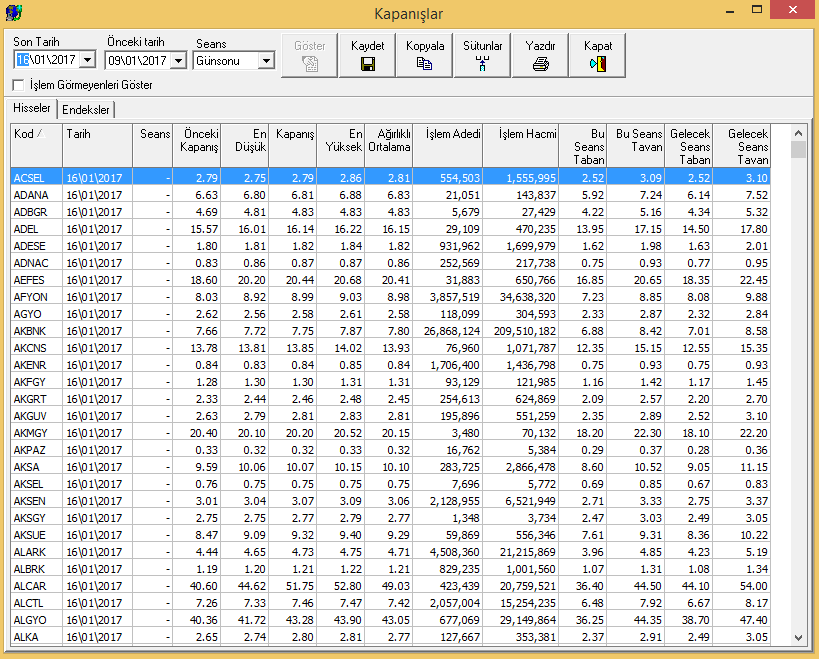Viewport: 819px width, 659px height.
Task: Sort by the Kod column header
Action: coord(37,146)
